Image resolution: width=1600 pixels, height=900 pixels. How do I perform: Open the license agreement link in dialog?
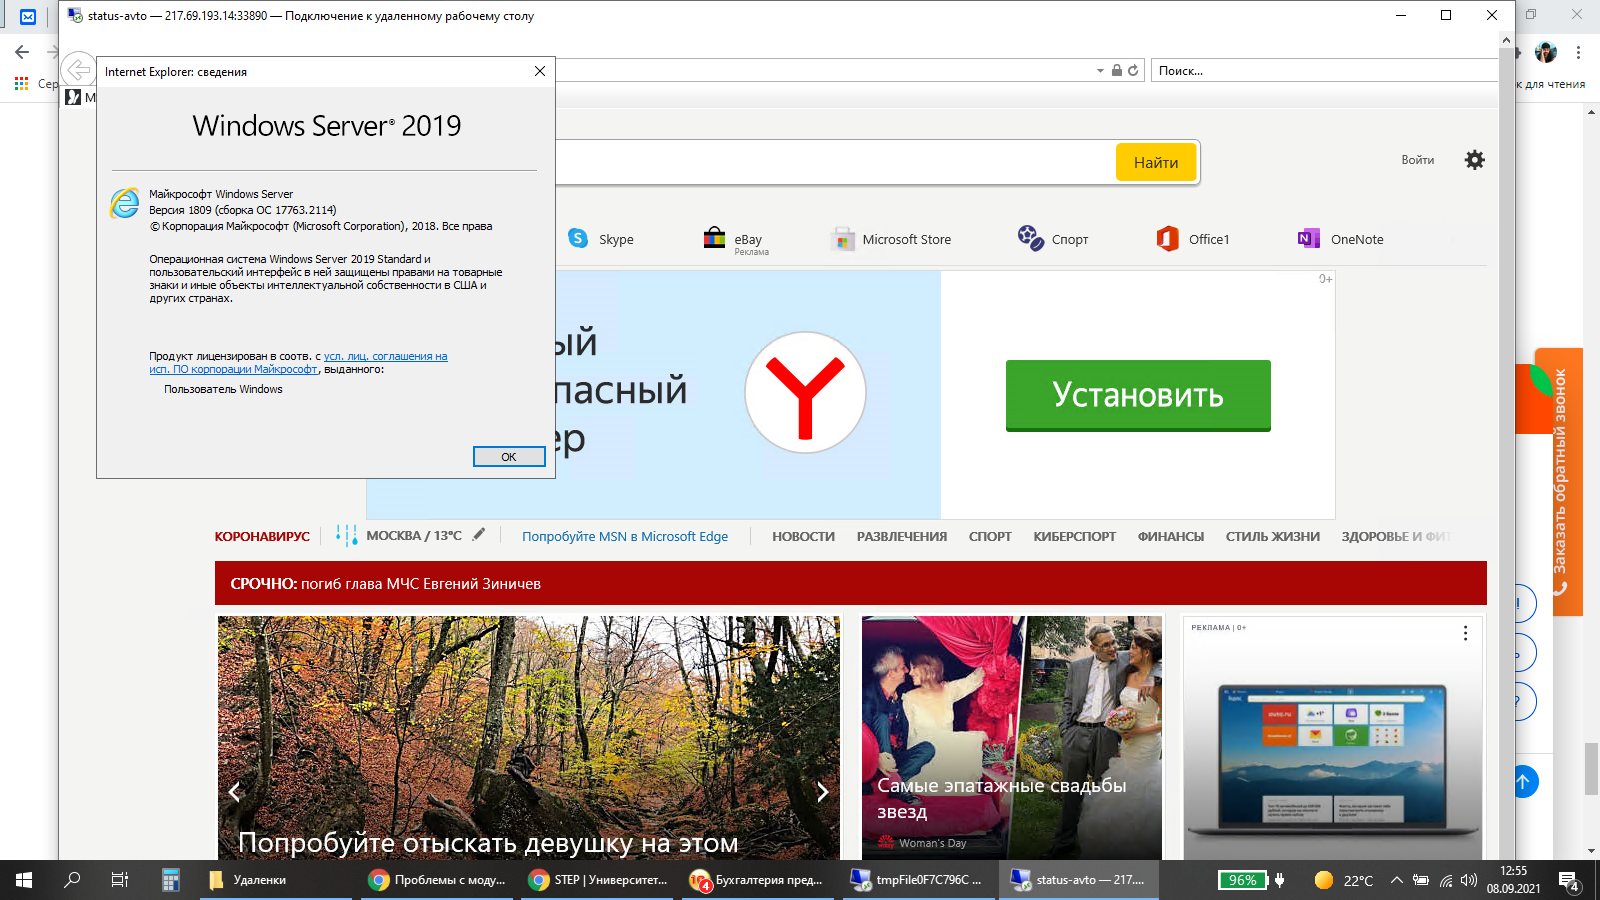(x=298, y=363)
